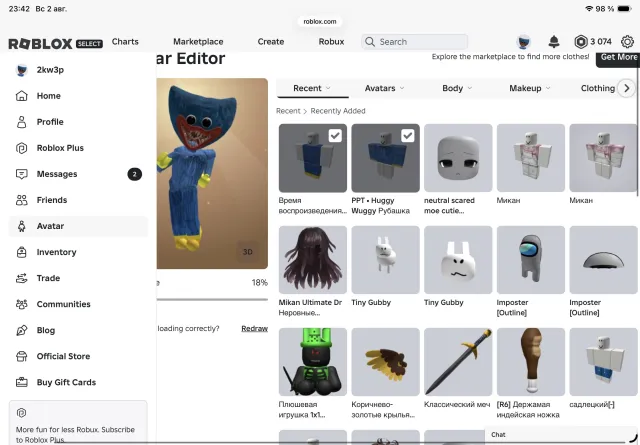Open the Robux menu item
The height and width of the screenshot is (445, 640).
[331, 42]
